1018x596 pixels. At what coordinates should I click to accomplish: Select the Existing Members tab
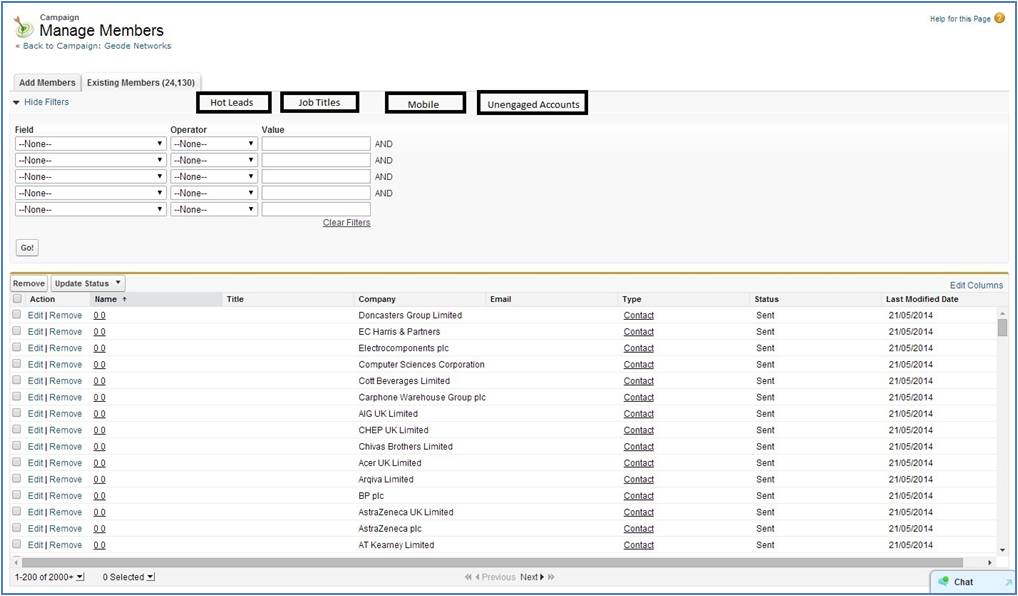click(140, 83)
